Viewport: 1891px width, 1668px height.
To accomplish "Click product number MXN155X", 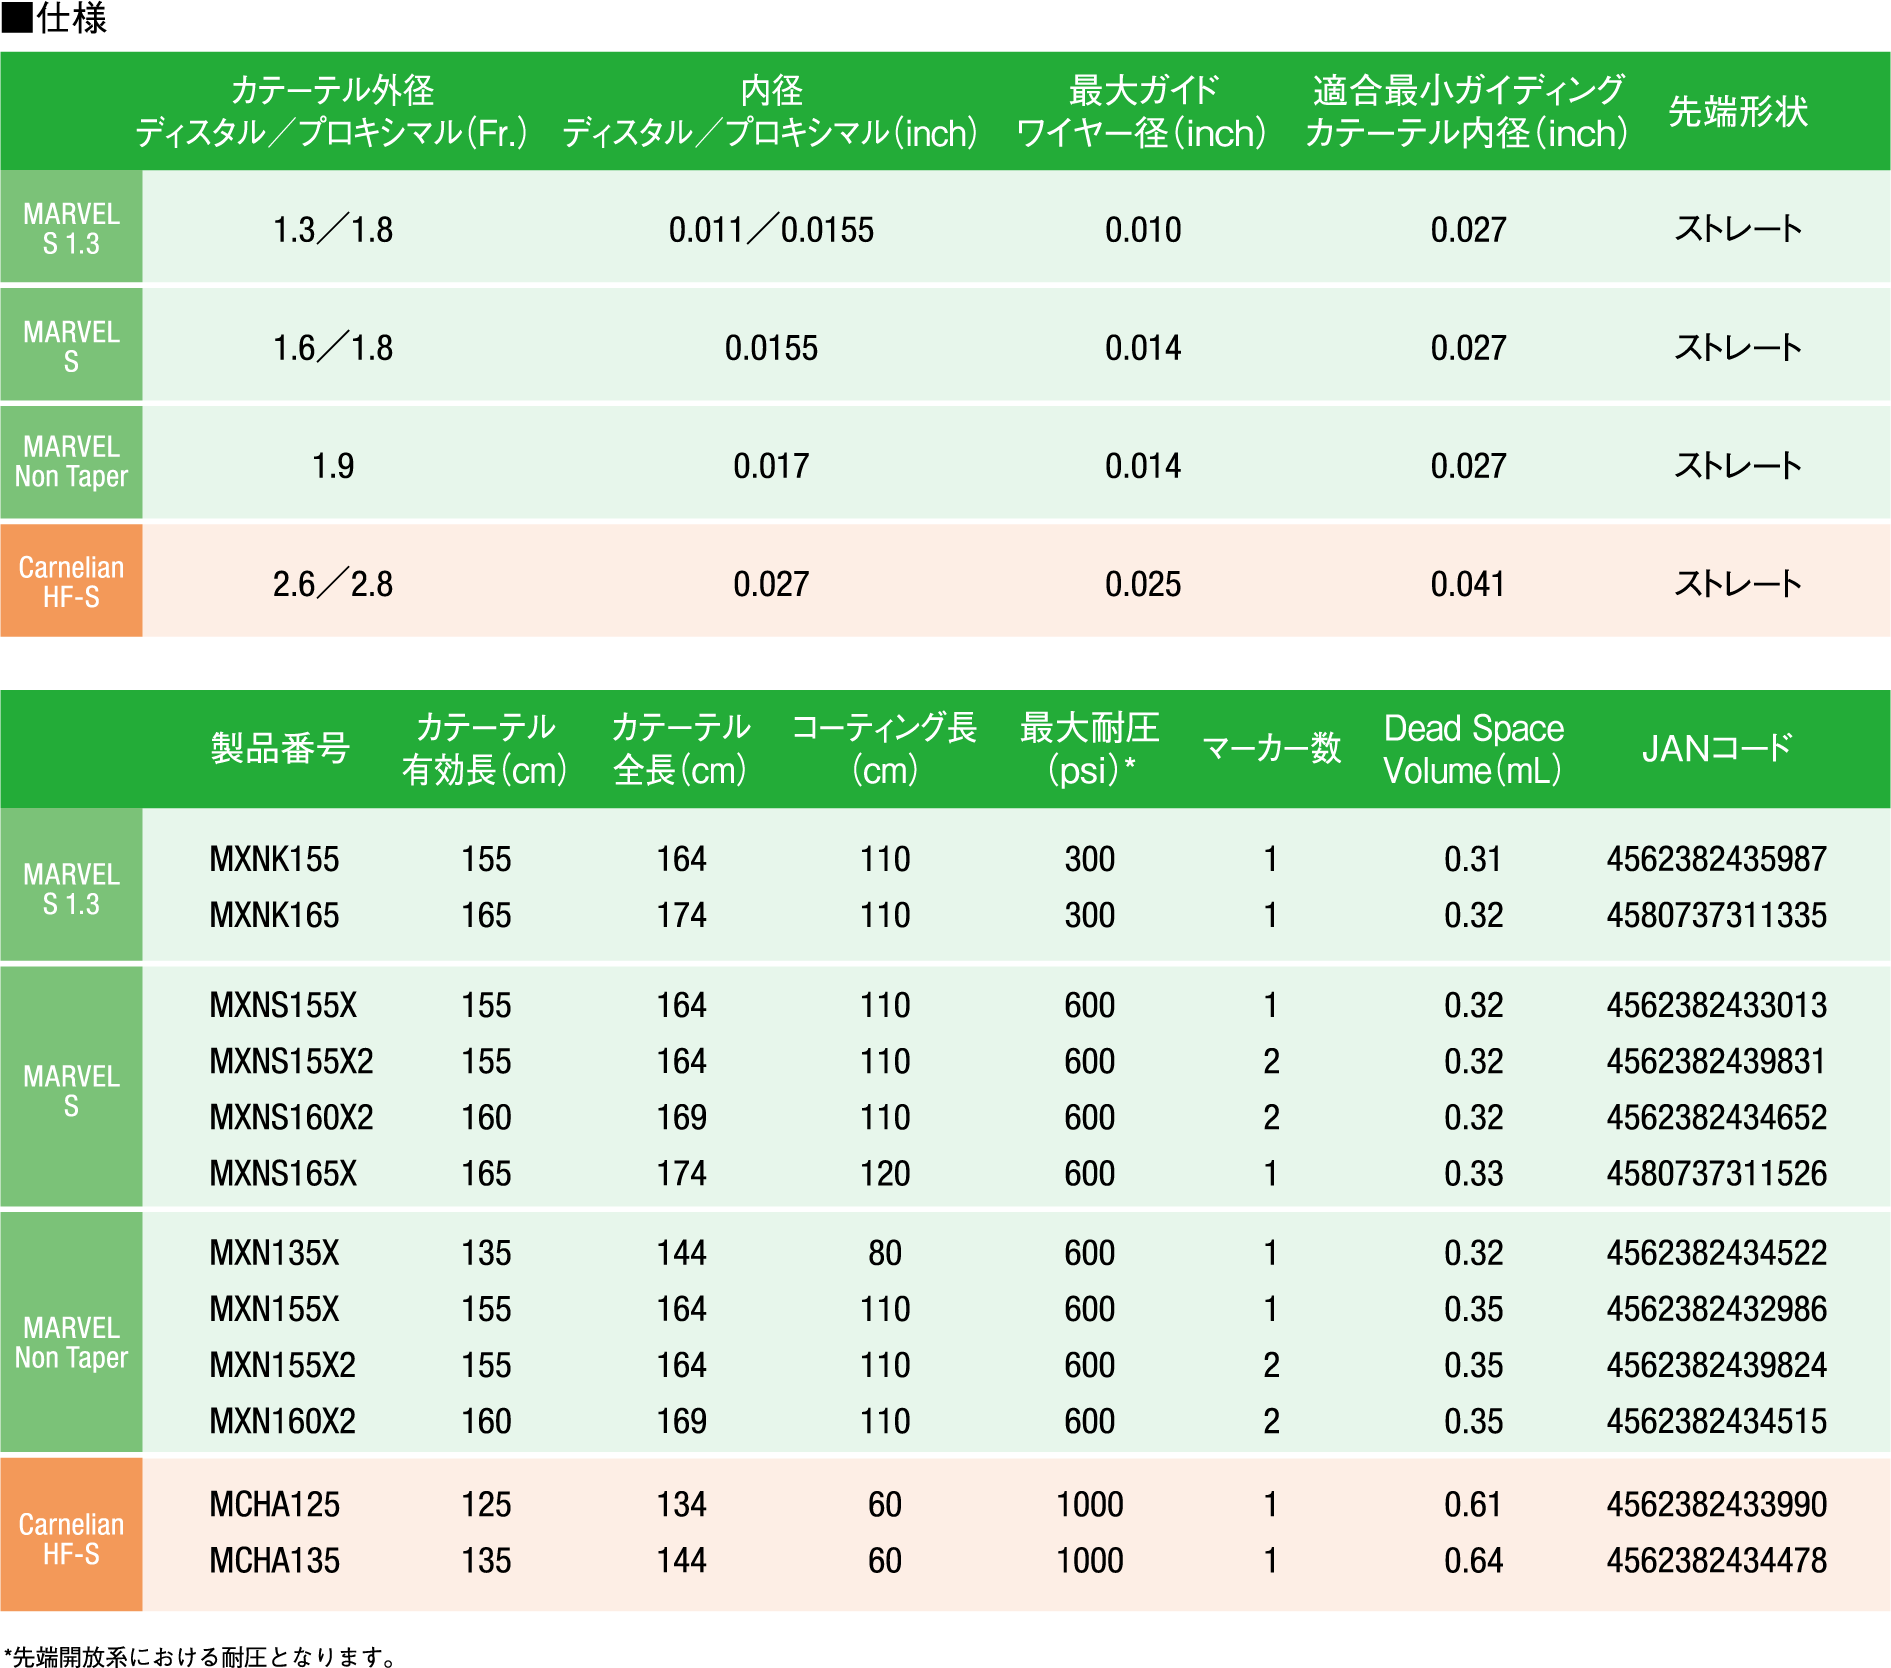I will tap(274, 1309).
